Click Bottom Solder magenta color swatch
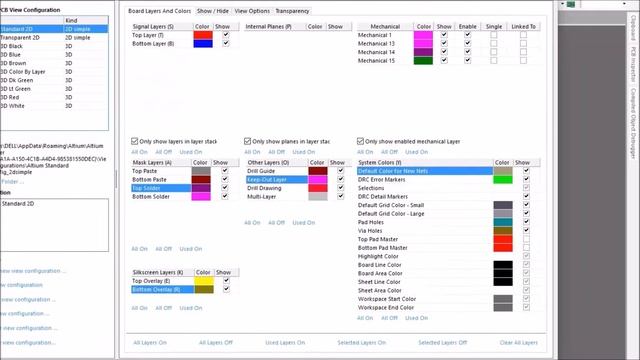This screenshot has height=360, width=640. pos(201,197)
